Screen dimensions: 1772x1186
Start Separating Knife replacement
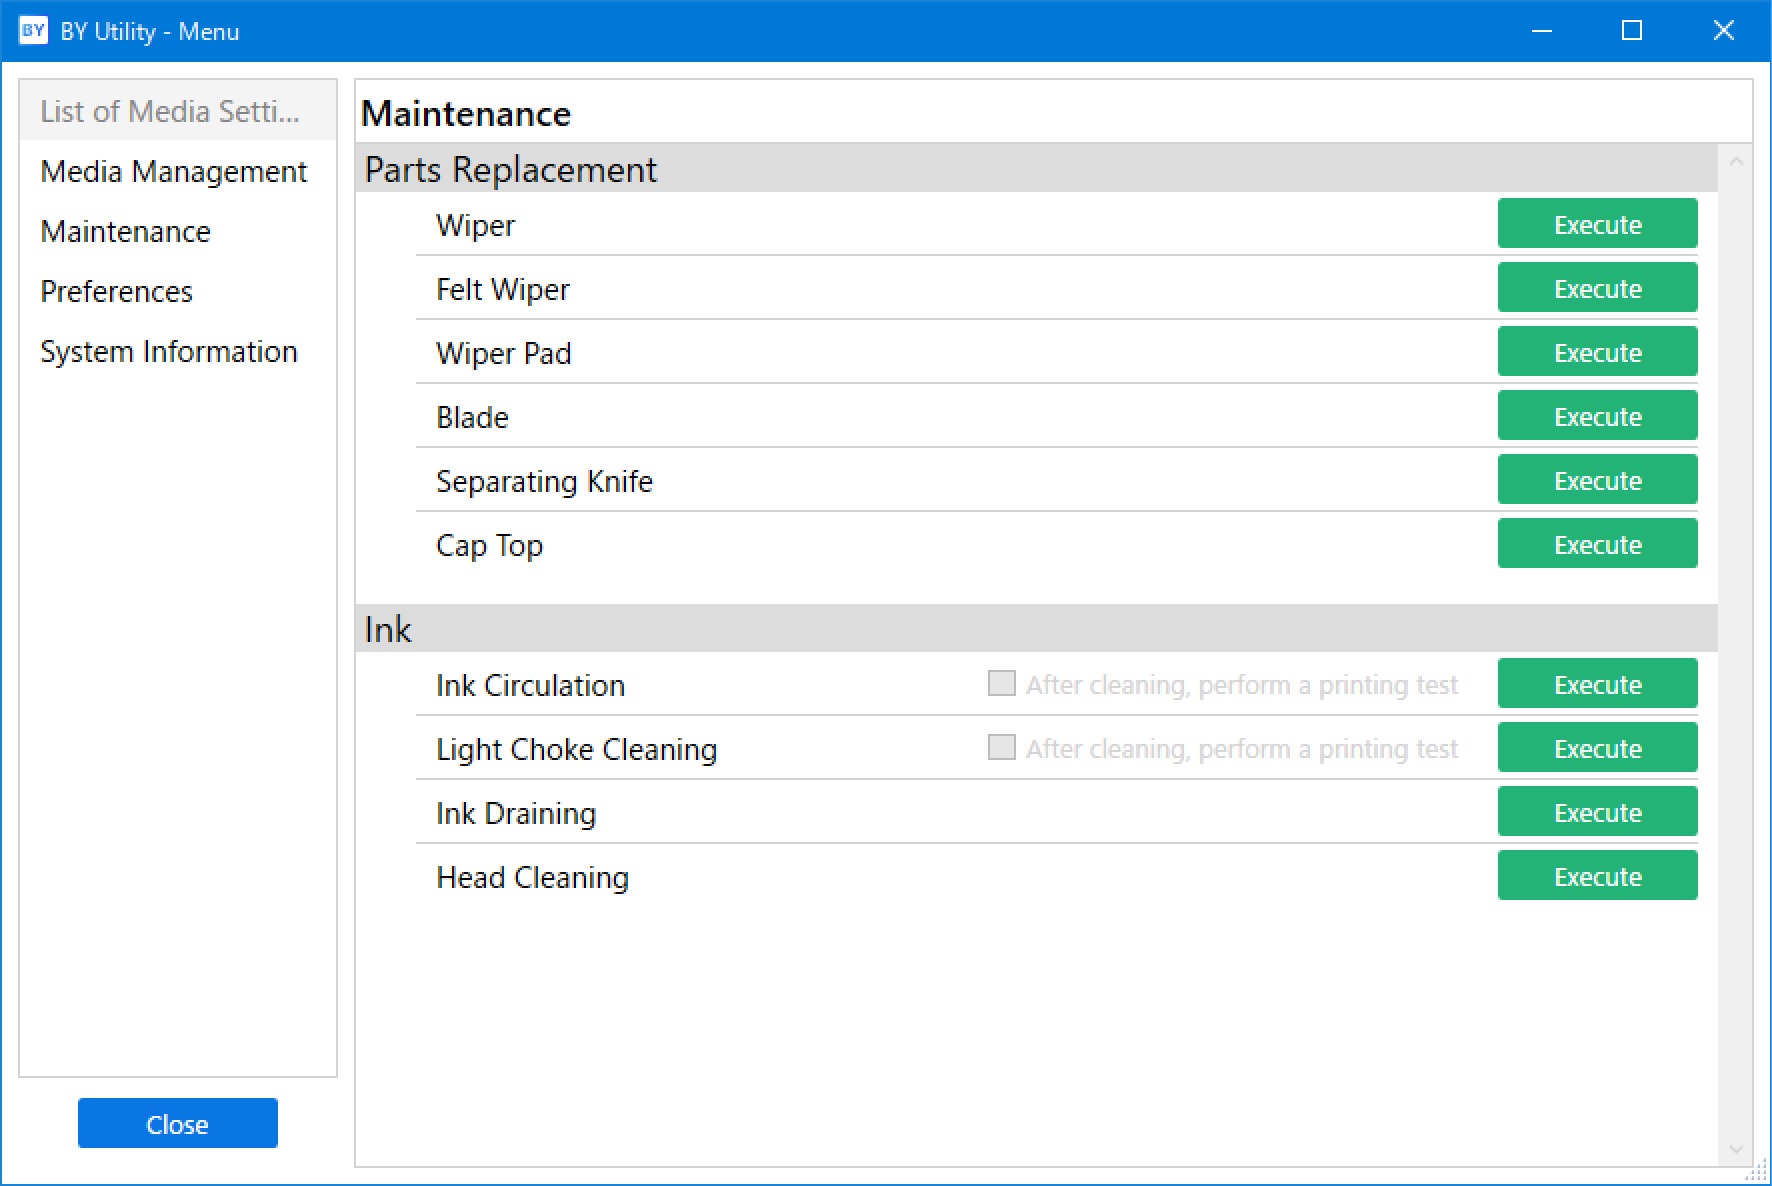1596,480
